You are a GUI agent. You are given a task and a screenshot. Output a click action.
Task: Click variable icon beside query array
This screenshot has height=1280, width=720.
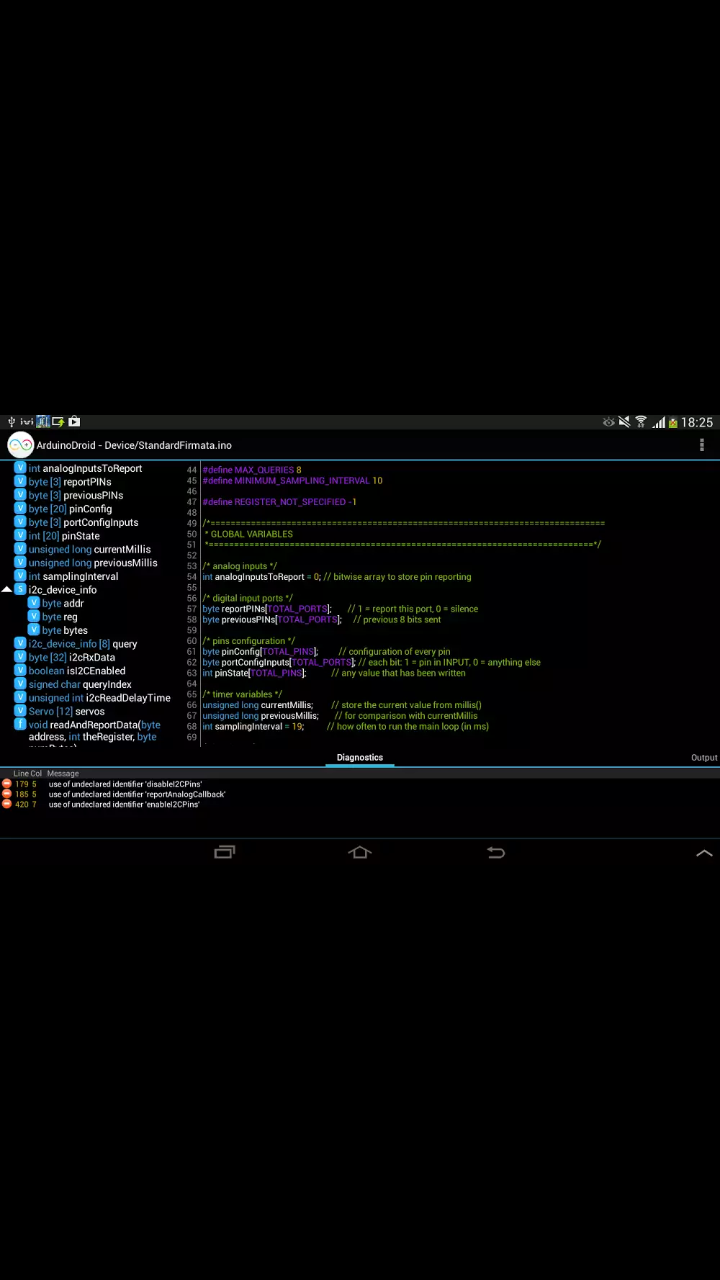tap(20, 644)
